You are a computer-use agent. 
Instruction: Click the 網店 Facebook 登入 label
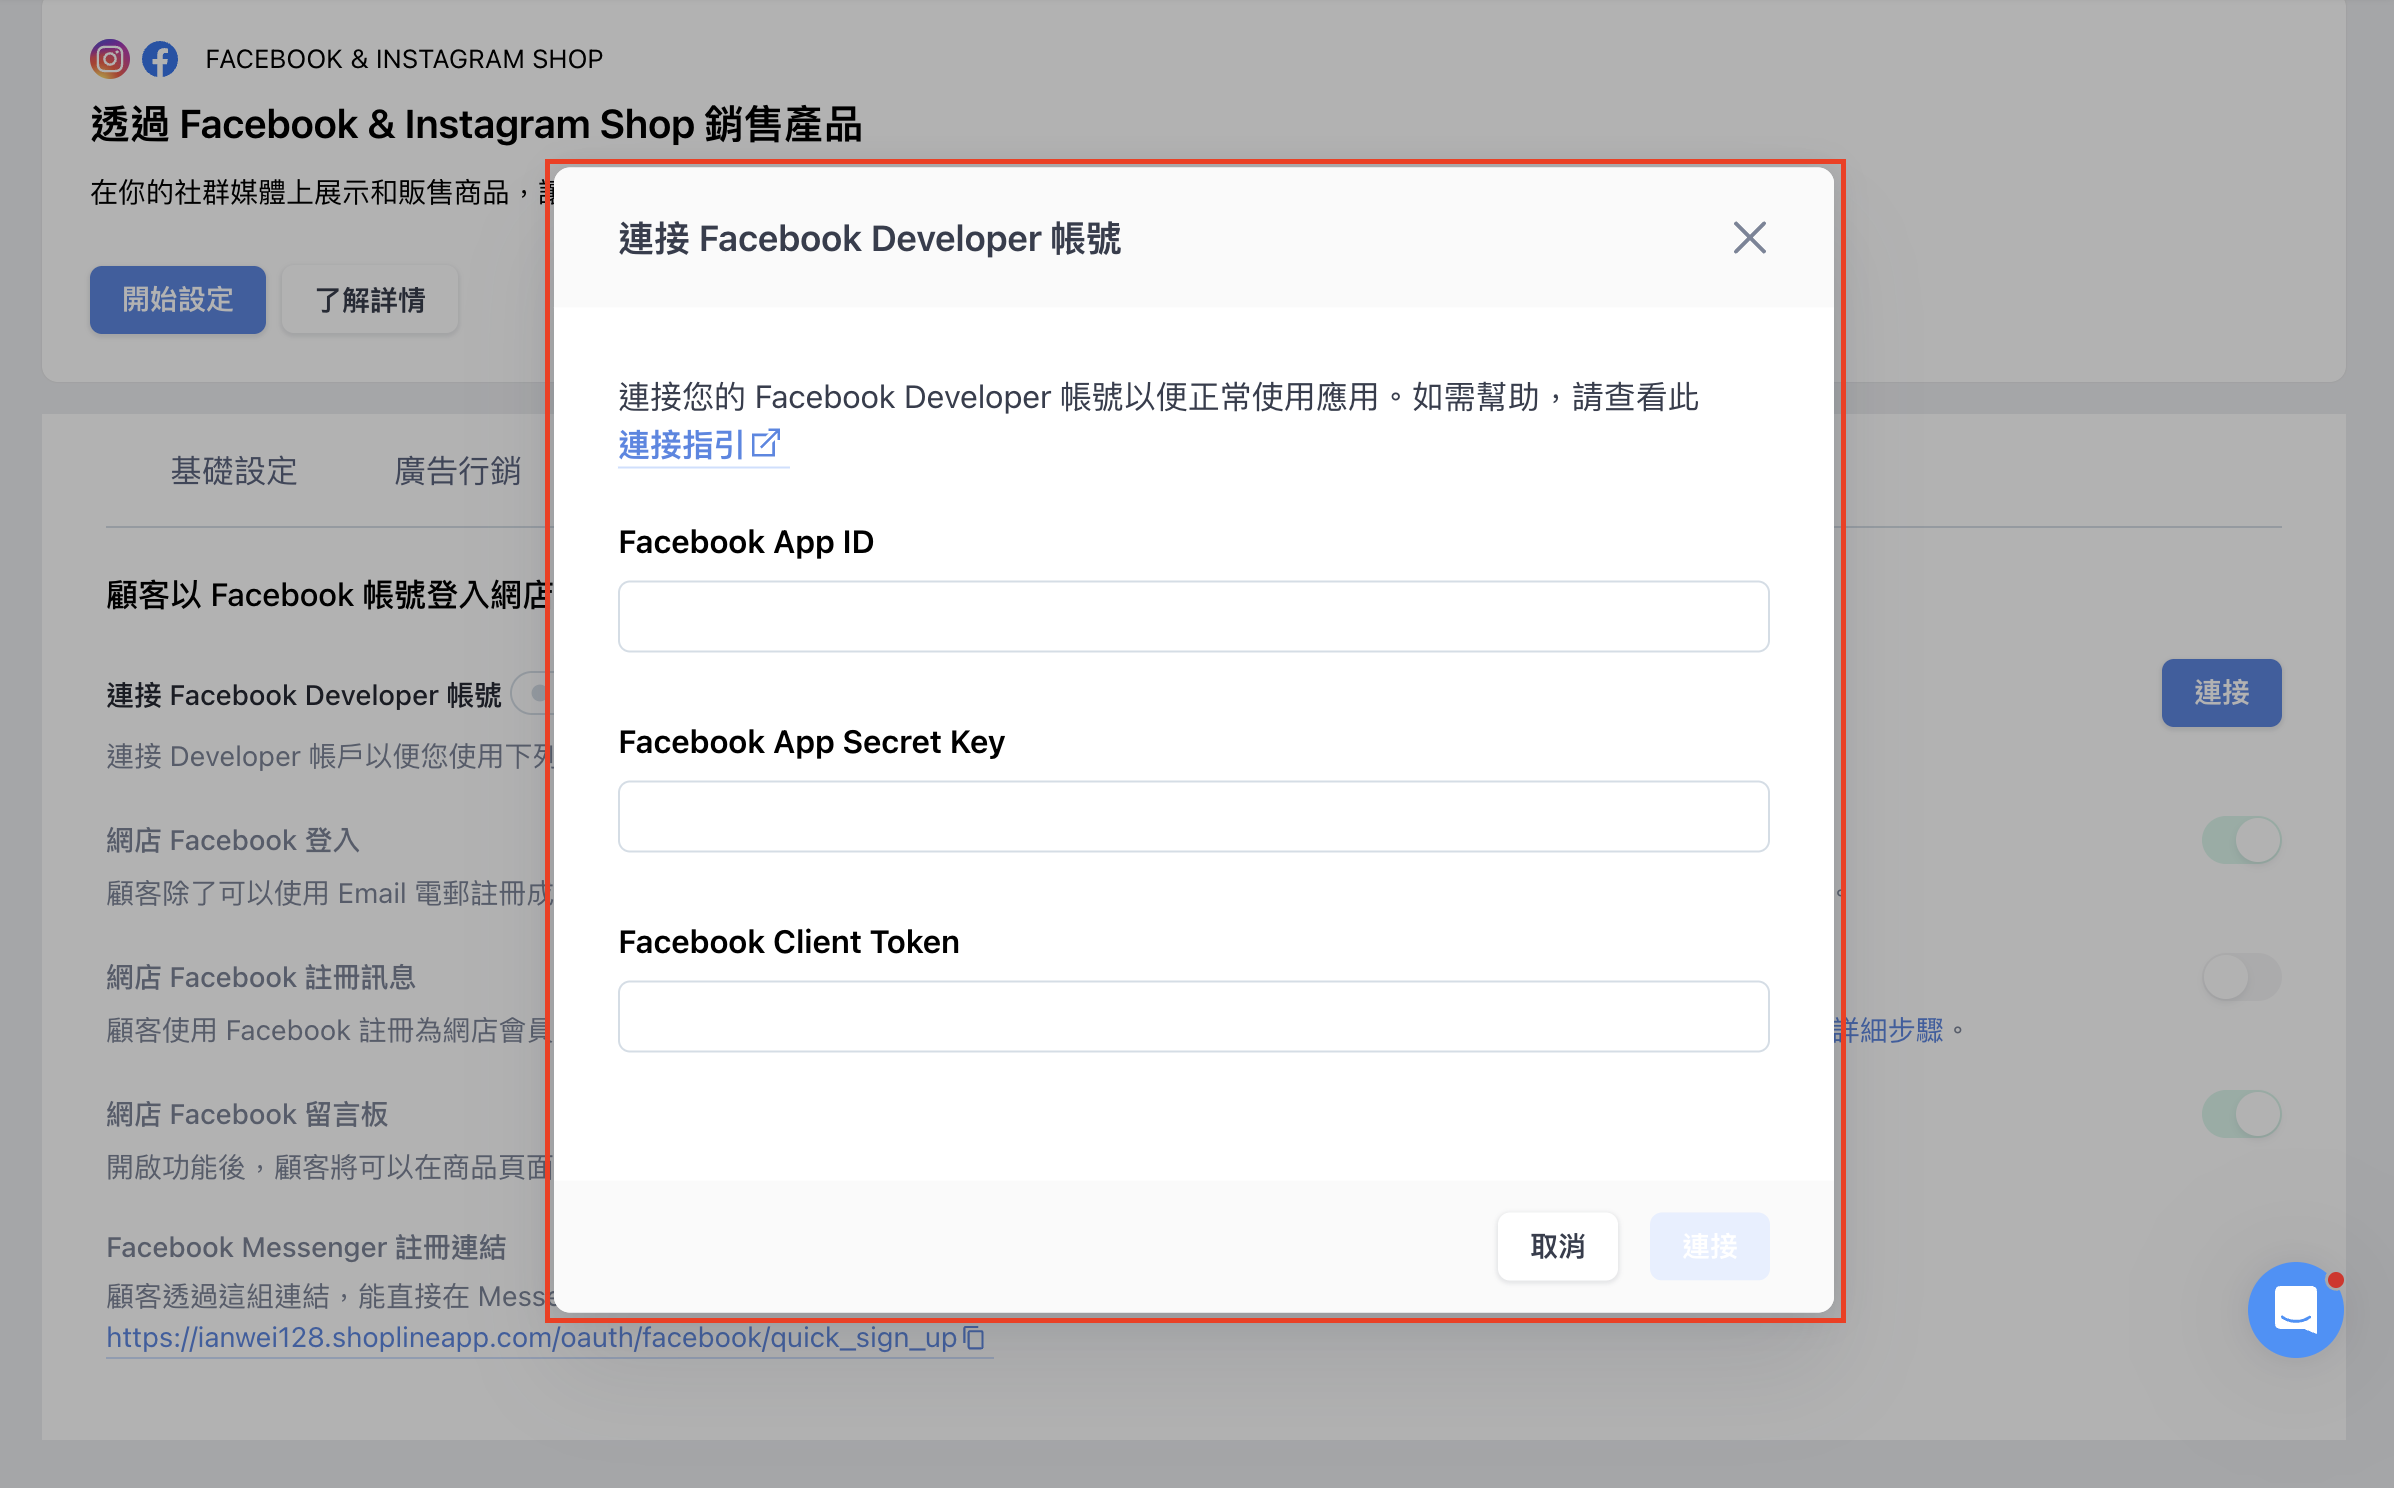(x=233, y=840)
